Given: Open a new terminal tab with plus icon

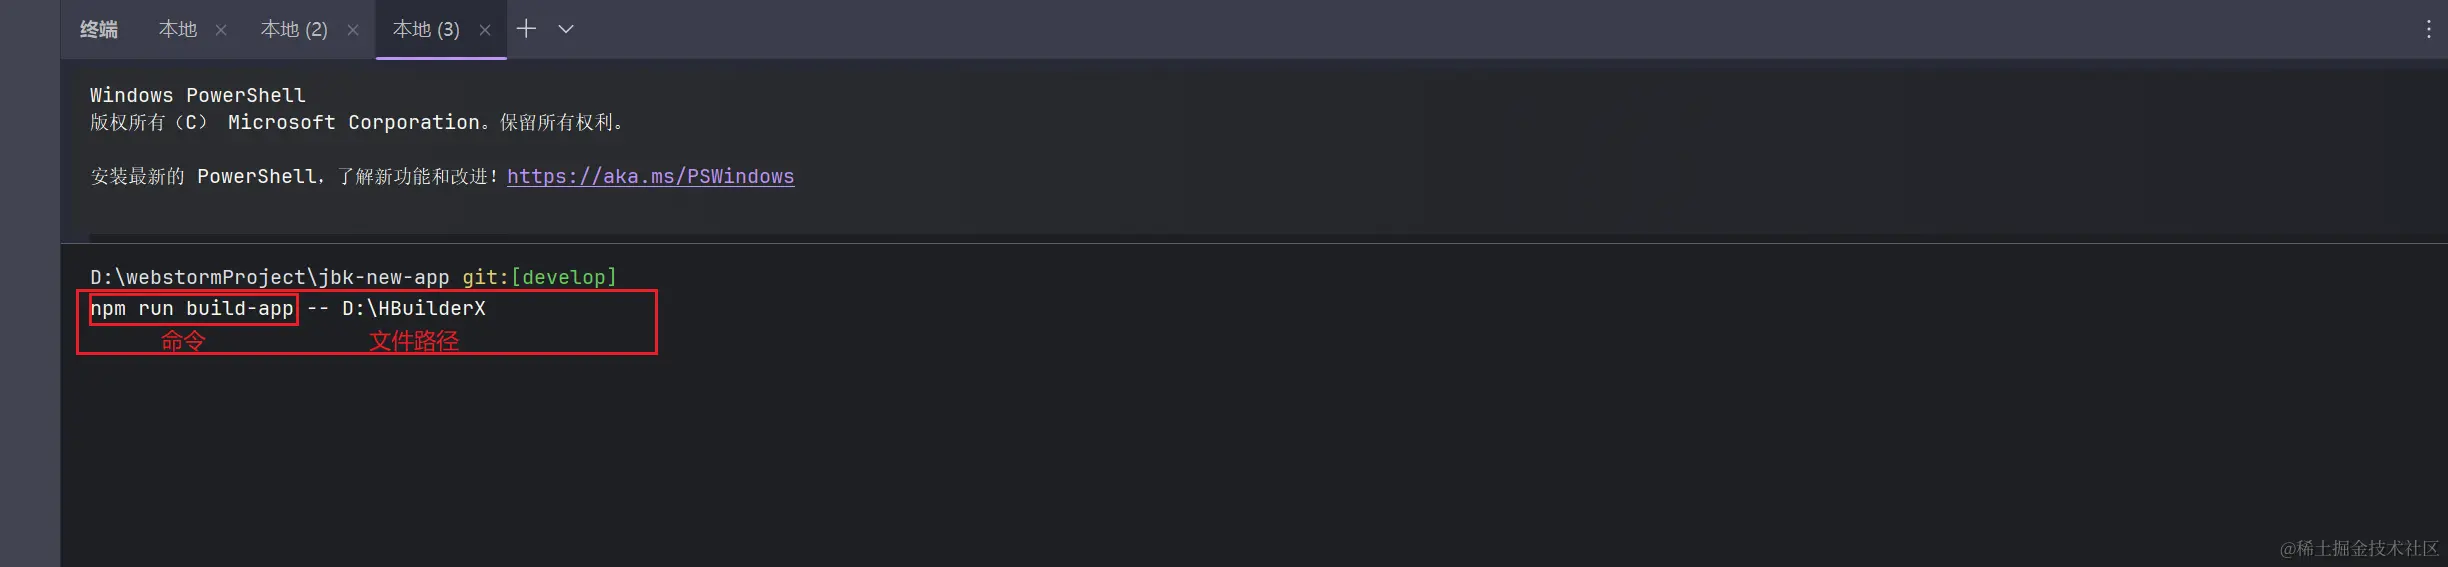Looking at the screenshot, I should click(526, 29).
